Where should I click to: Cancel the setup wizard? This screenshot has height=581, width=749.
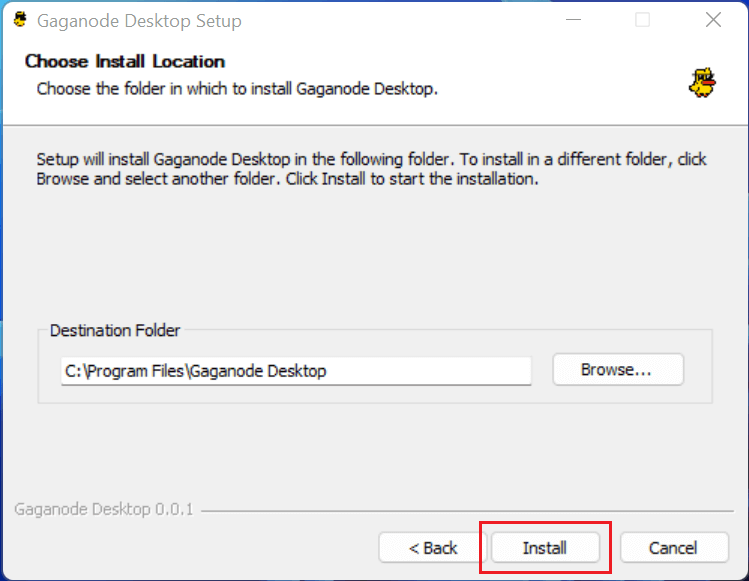[672, 547]
